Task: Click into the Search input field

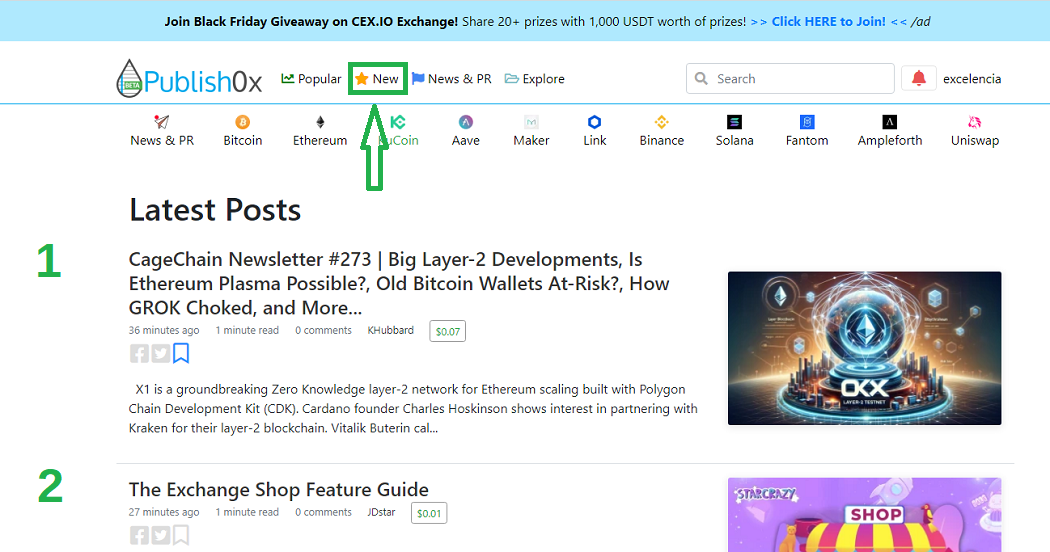Action: (x=790, y=79)
